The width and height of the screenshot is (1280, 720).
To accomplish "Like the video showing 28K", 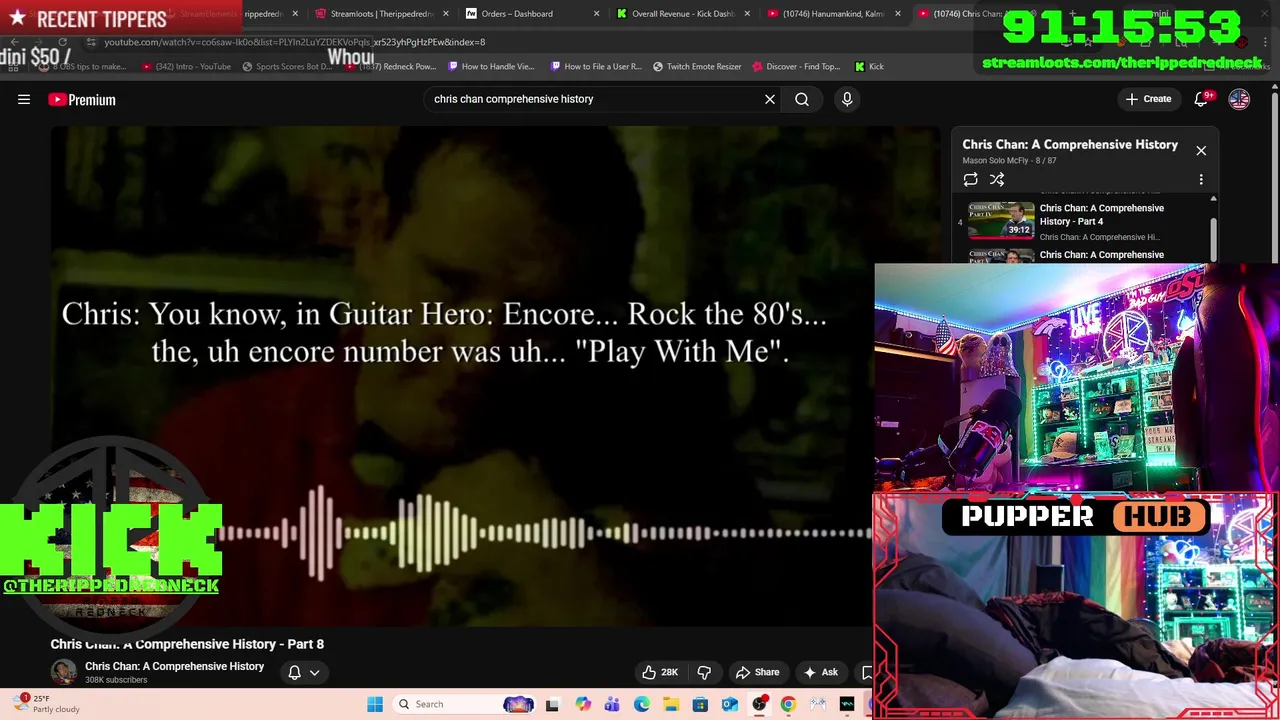I will [659, 672].
